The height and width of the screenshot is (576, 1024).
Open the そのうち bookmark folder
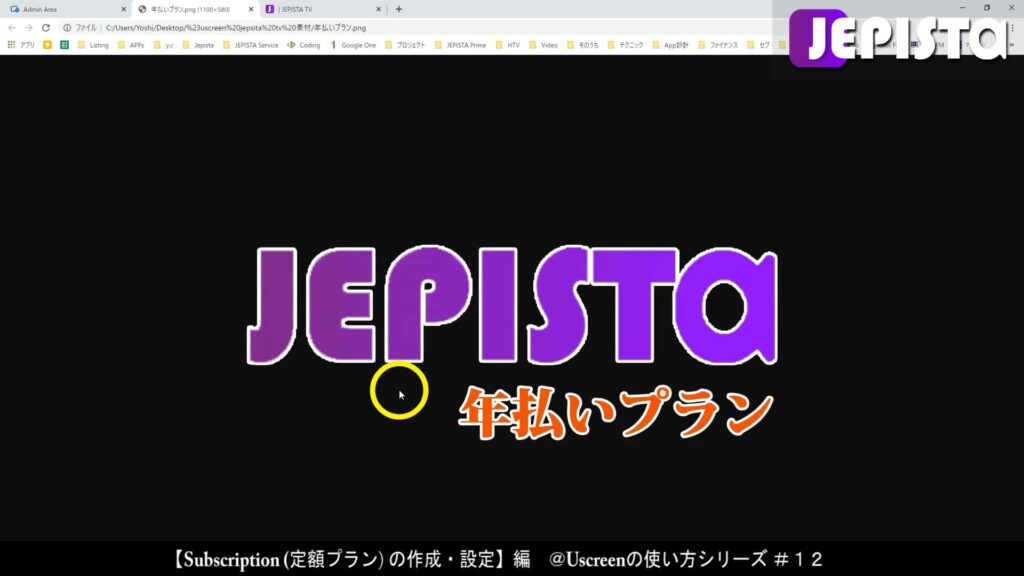[x=583, y=45]
